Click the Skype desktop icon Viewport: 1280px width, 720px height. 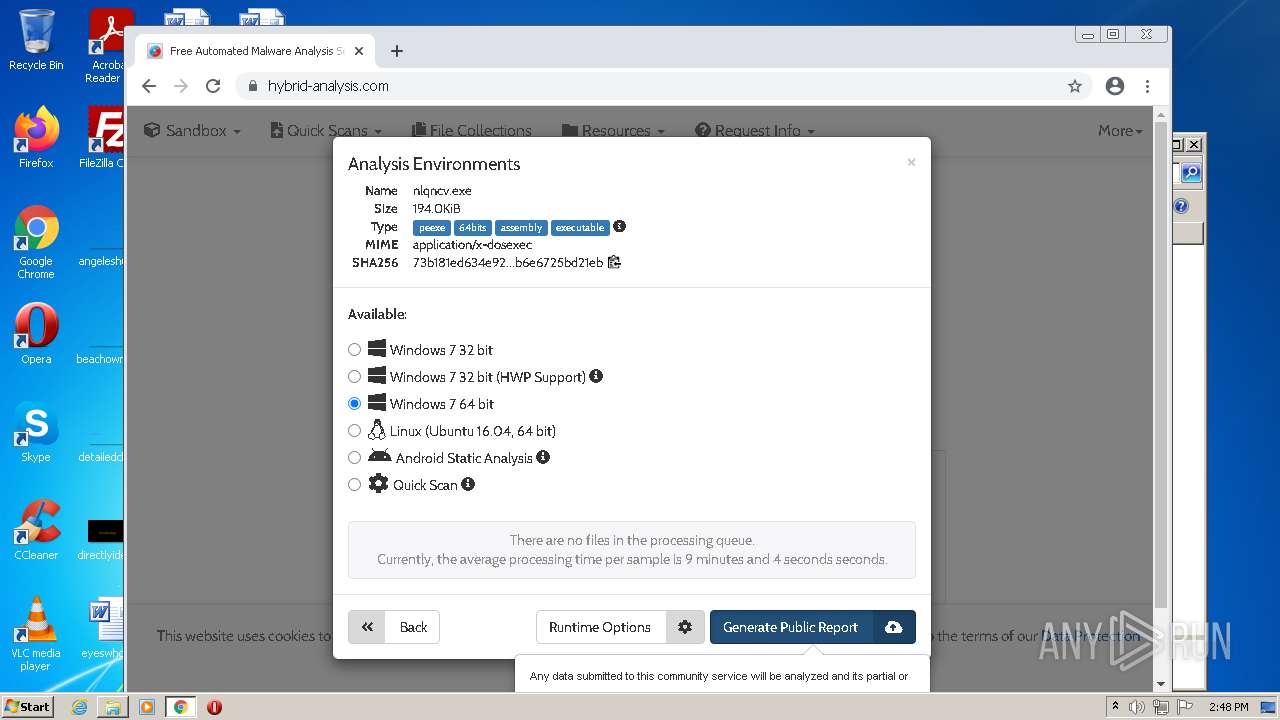[x=36, y=432]
